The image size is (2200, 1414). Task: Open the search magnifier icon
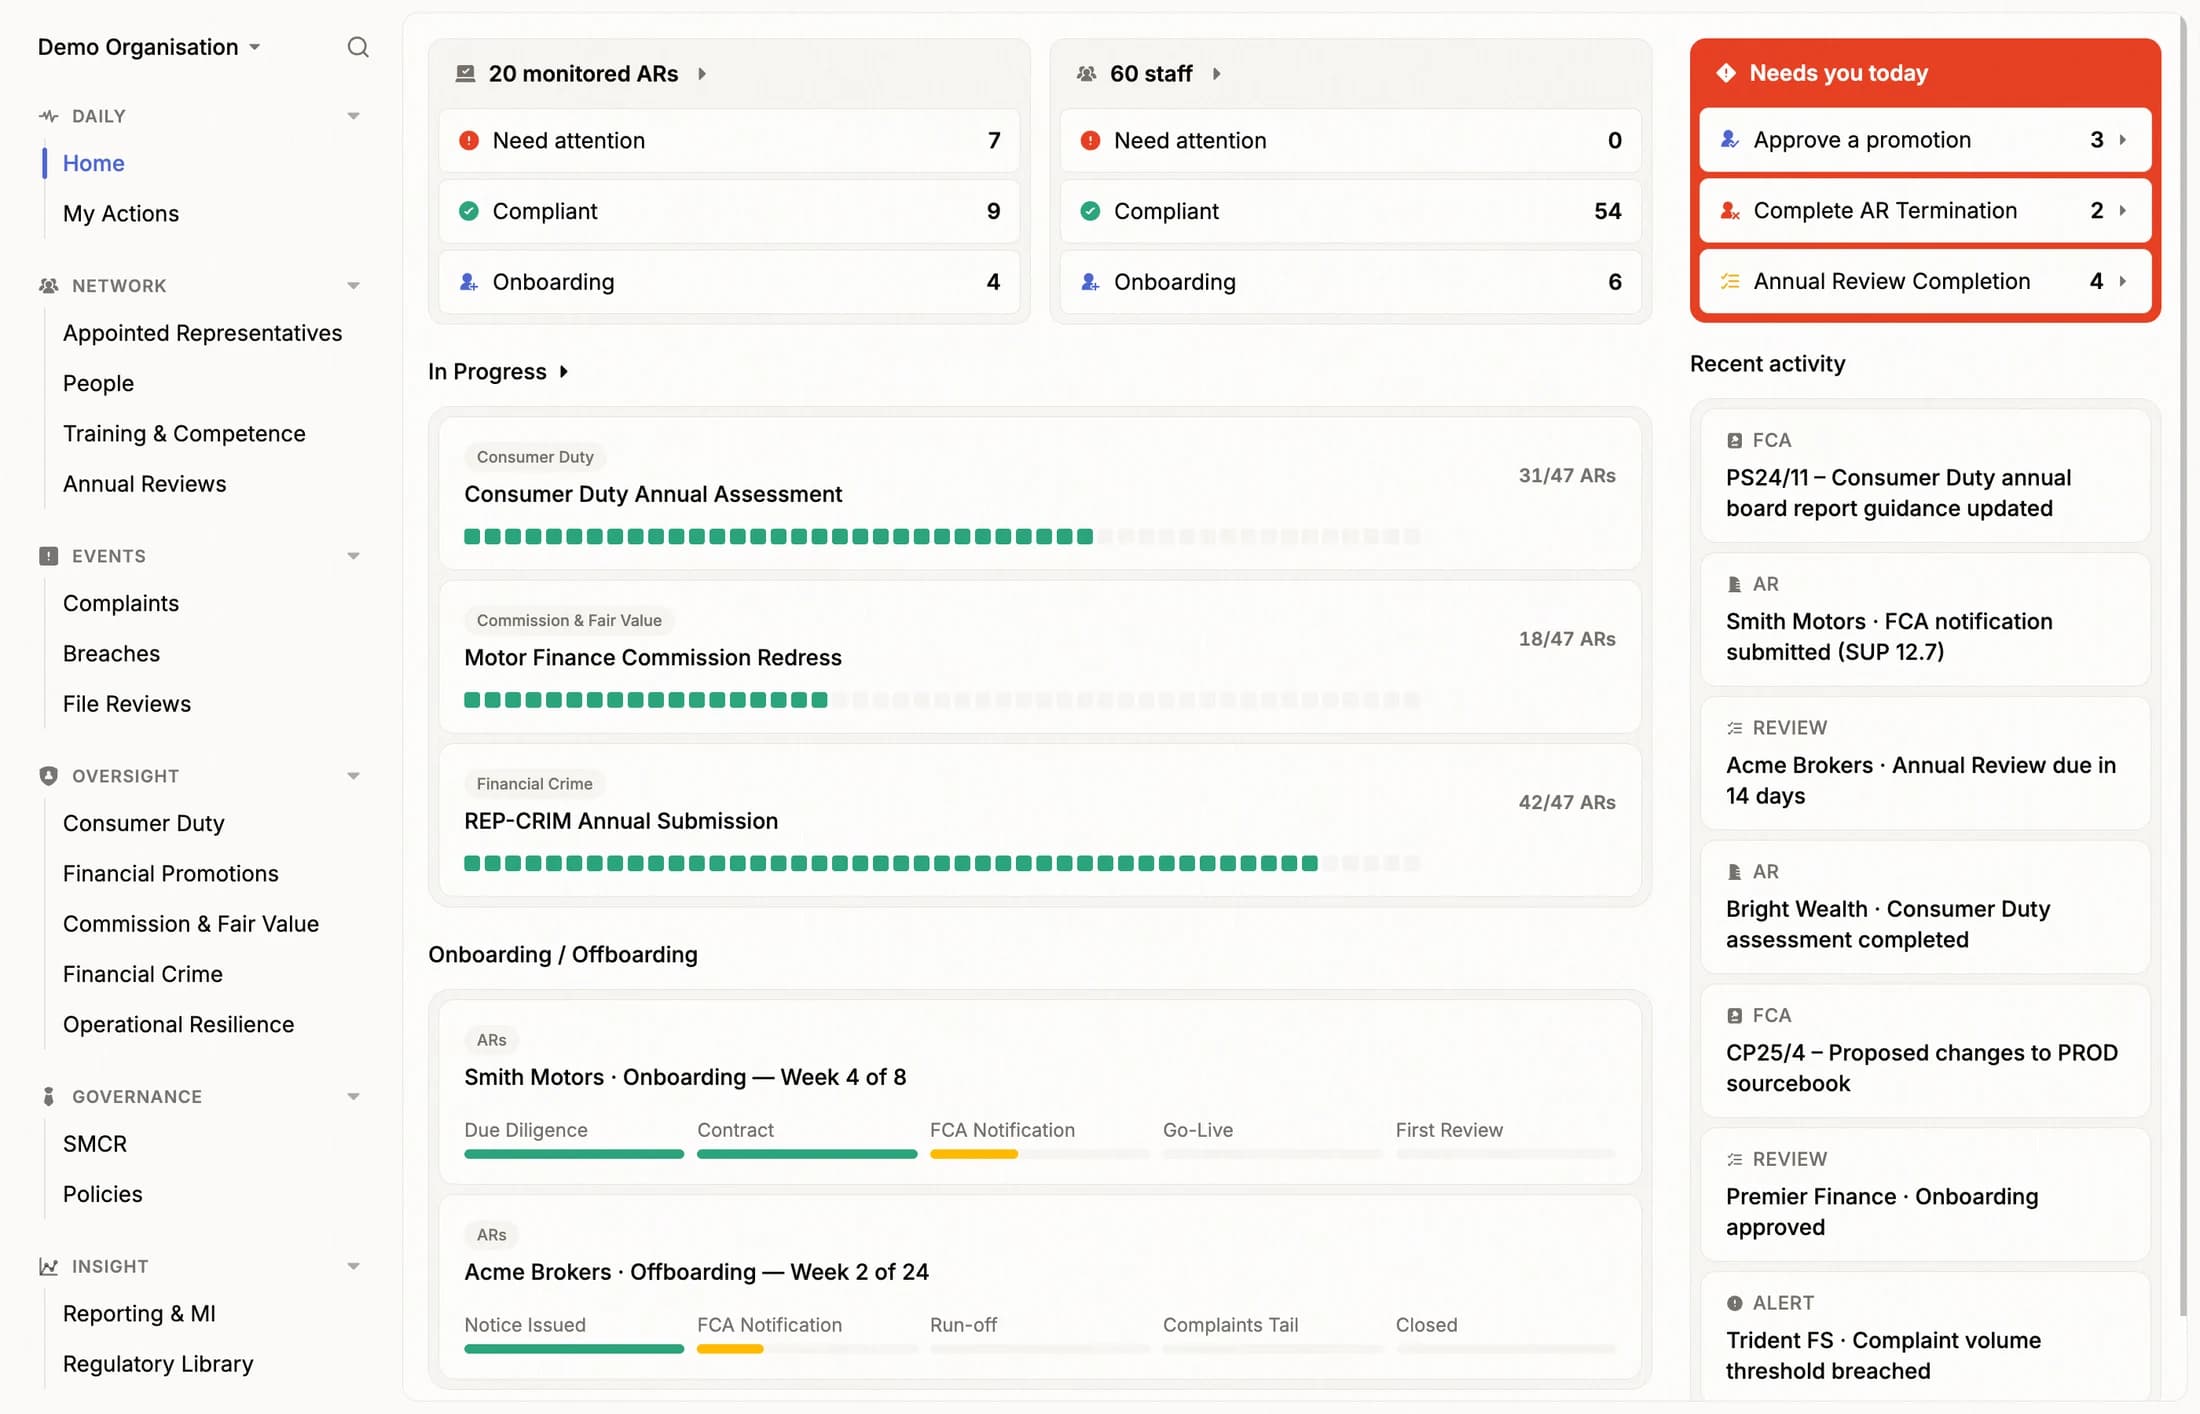click(358, 47)
